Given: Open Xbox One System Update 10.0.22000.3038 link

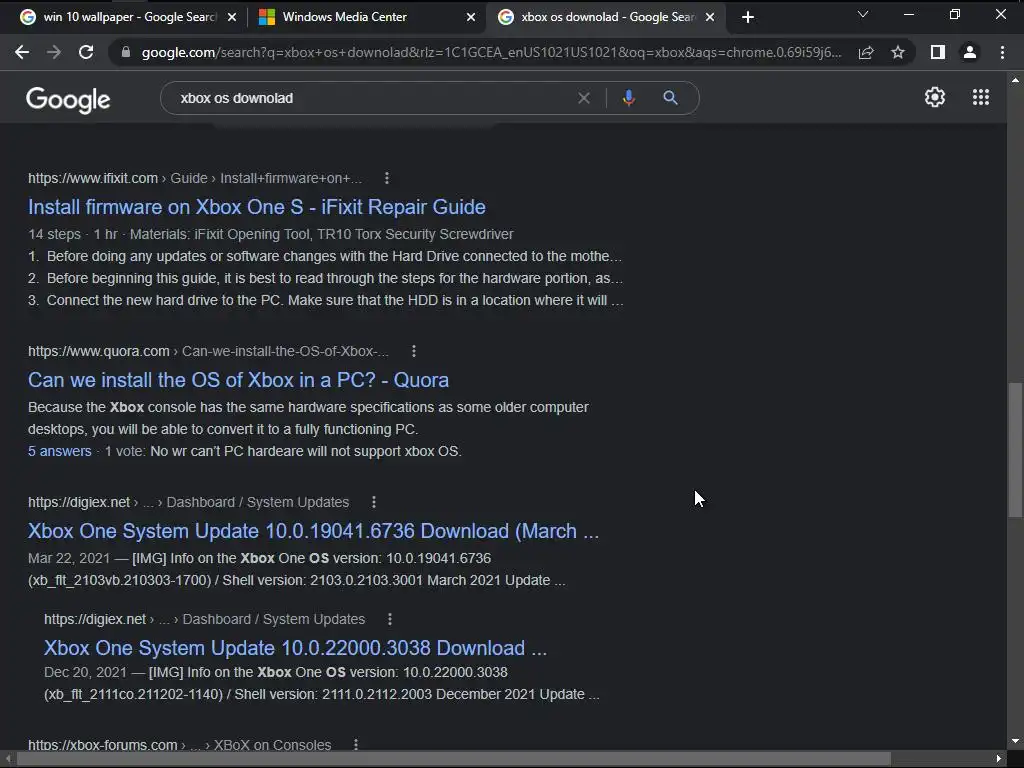Looking at the screenshot, I should 295,648.
